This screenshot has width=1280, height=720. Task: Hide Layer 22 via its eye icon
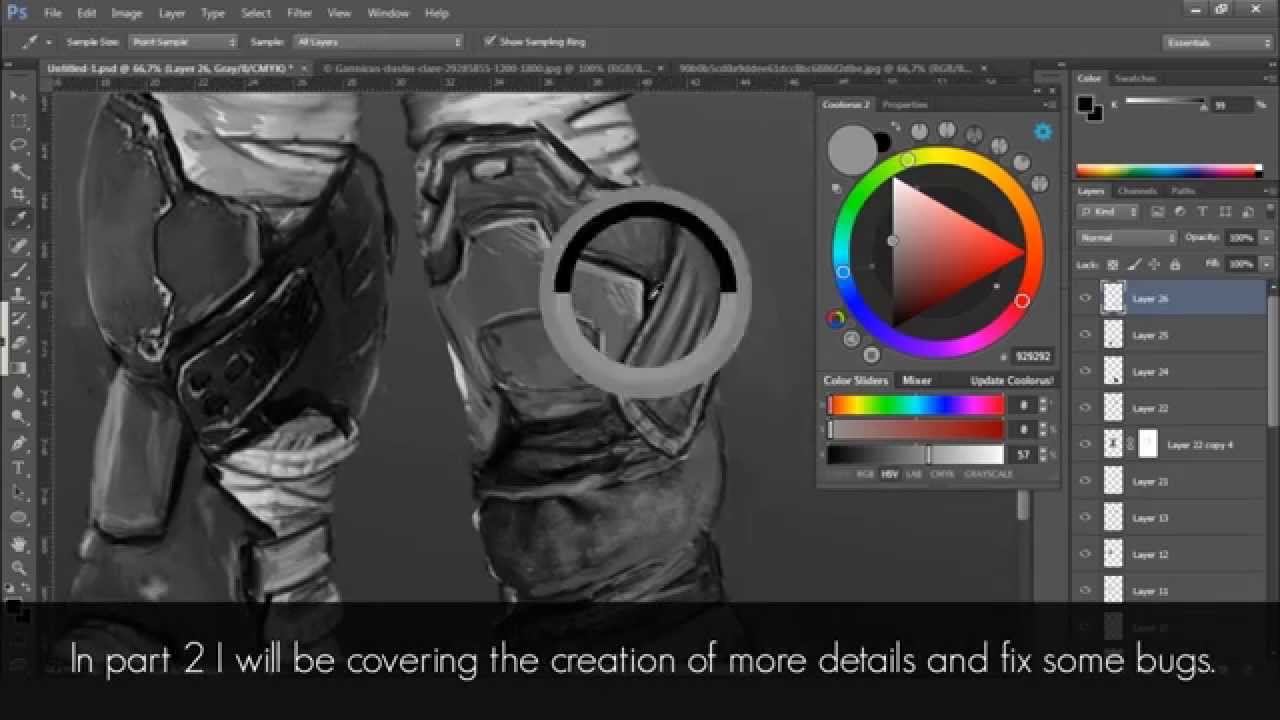tap(1086, 408)
